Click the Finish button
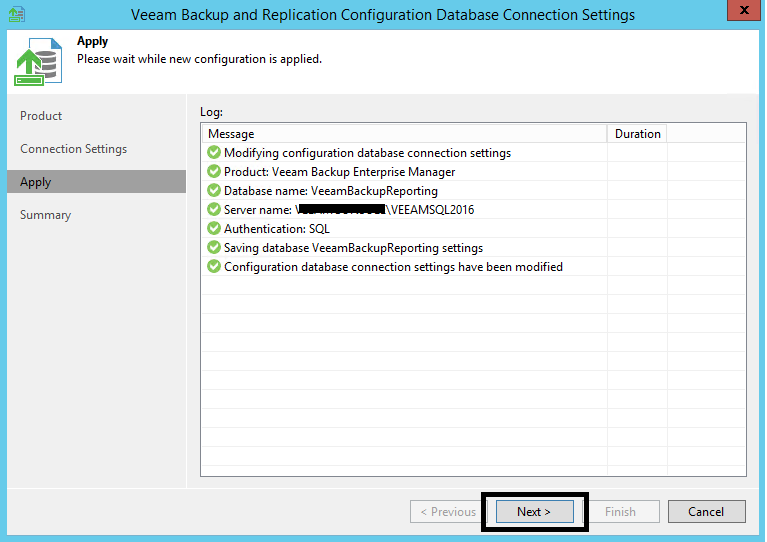The width and height of the screenshot is (767, 542). (620, 512)
